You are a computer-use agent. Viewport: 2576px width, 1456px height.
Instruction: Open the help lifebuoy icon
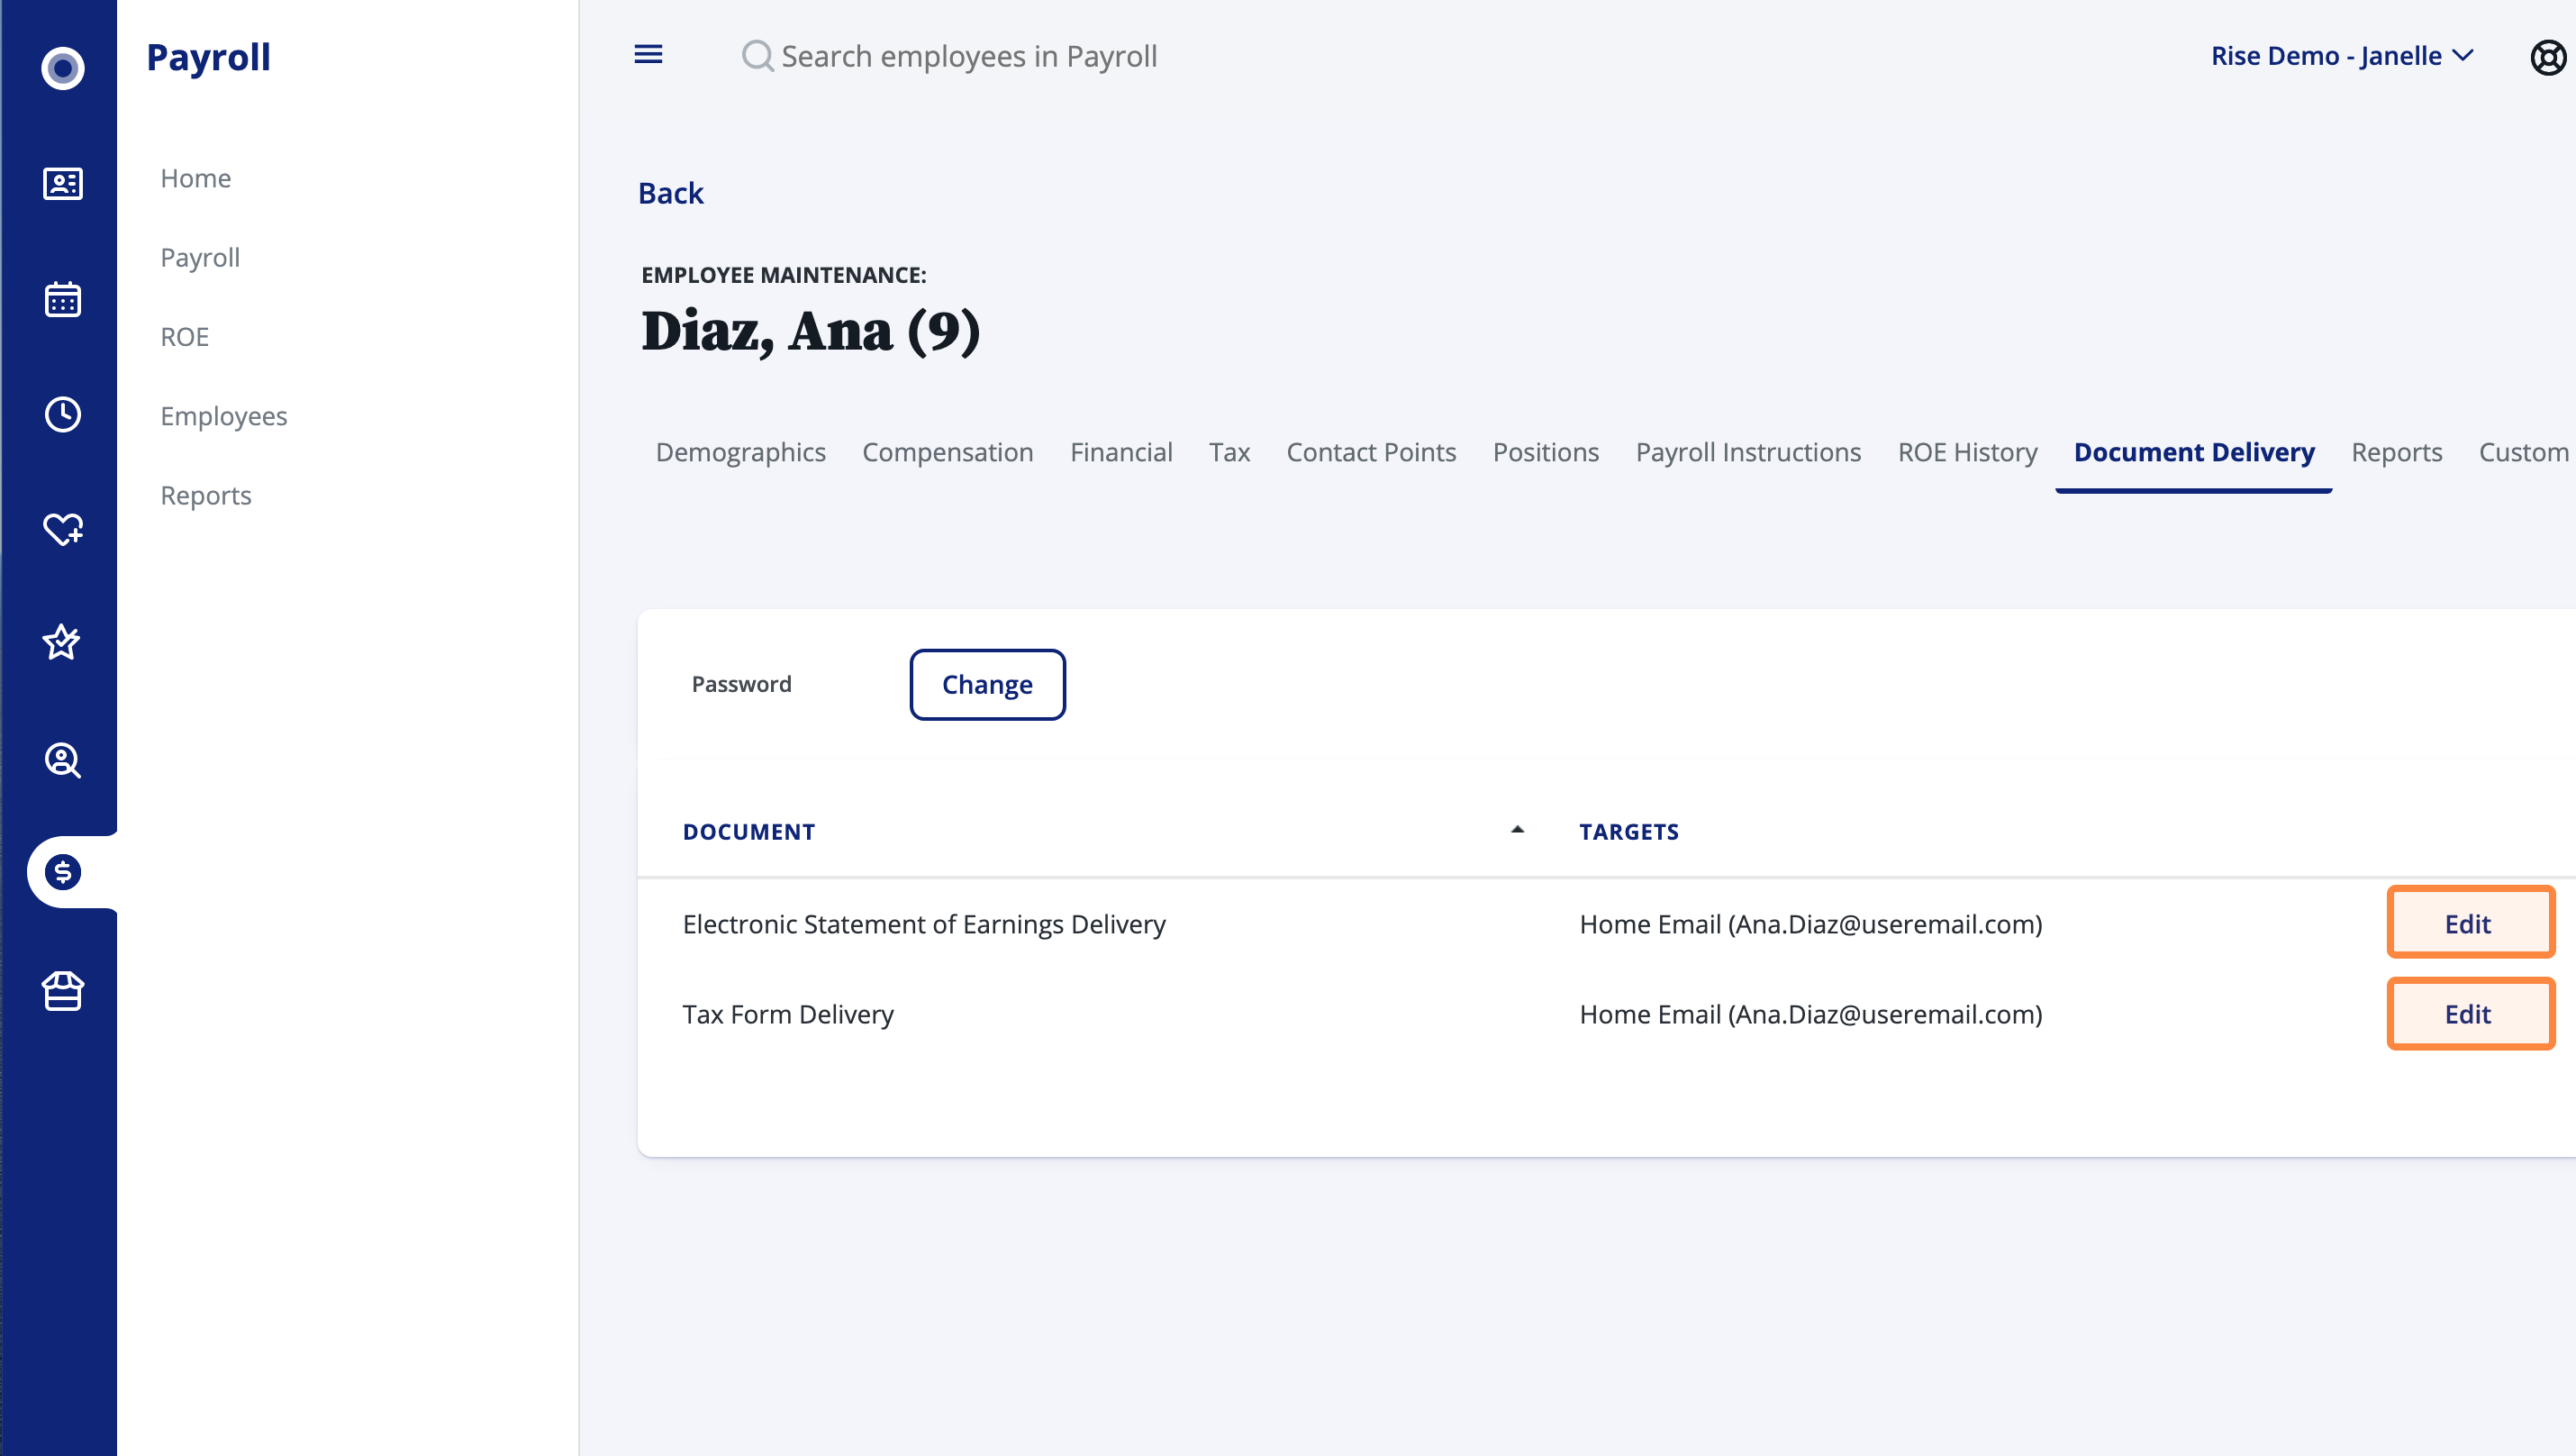[x=2547, y=57]
